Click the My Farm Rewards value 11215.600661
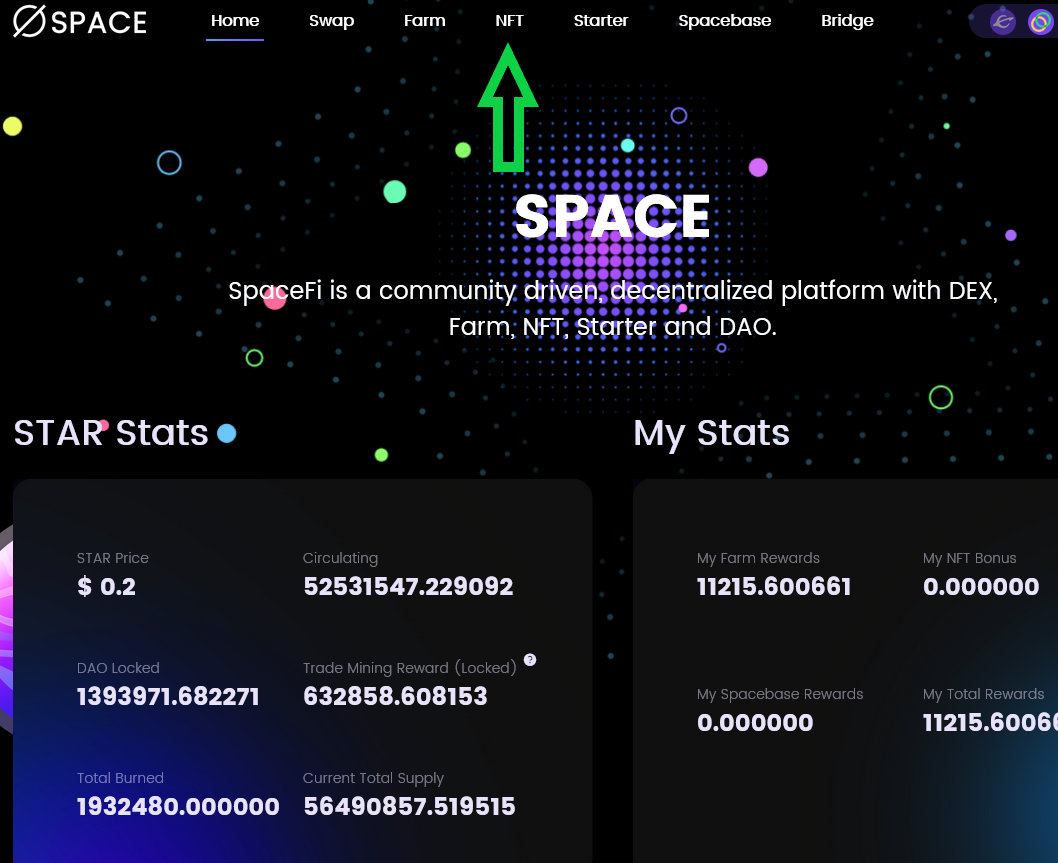The height and width of the screenshot is (863, 1058). pyautogui.click(x=774, y=586)
